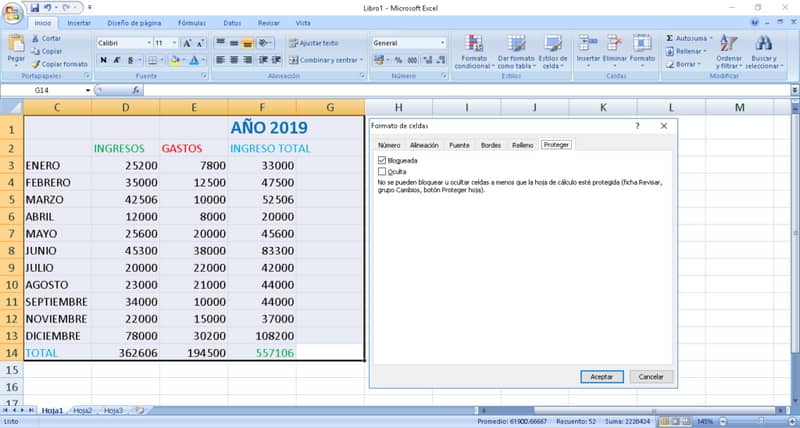Undo the last action
Screen dimensions: 800x428
click(x=47, y=8)
